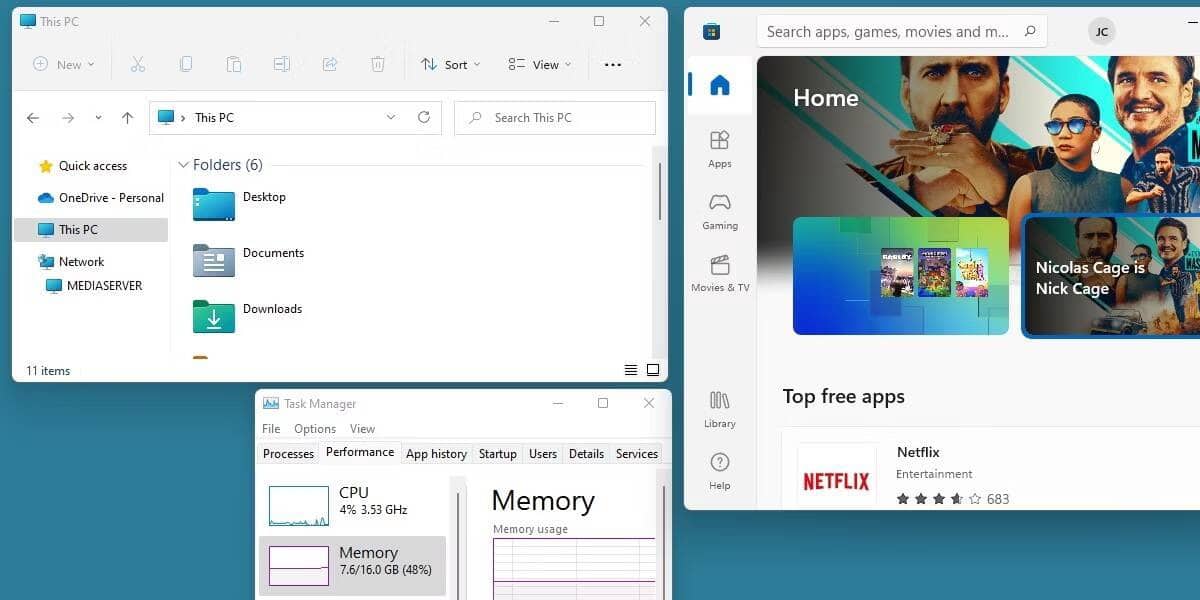The image size is (1200, 600).
Task: Open the Sort dropdown in File Explorer
Action: (451, 64)
